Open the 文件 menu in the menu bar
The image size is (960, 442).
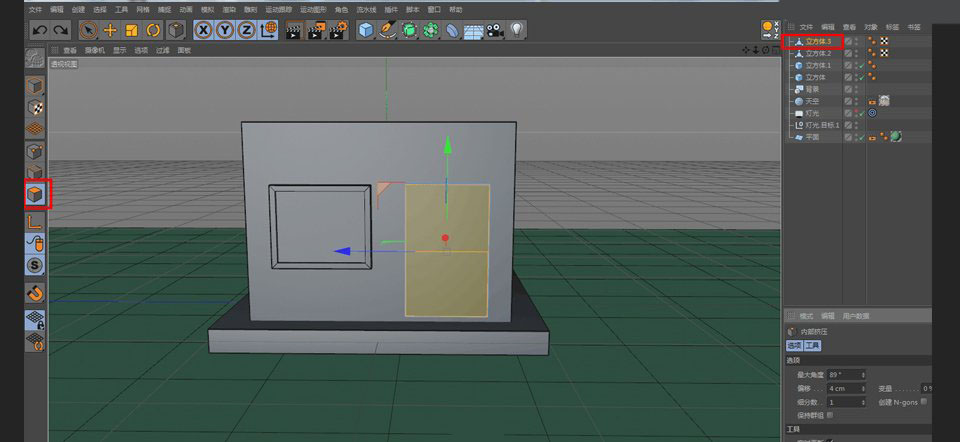click(x=36, y=9)
